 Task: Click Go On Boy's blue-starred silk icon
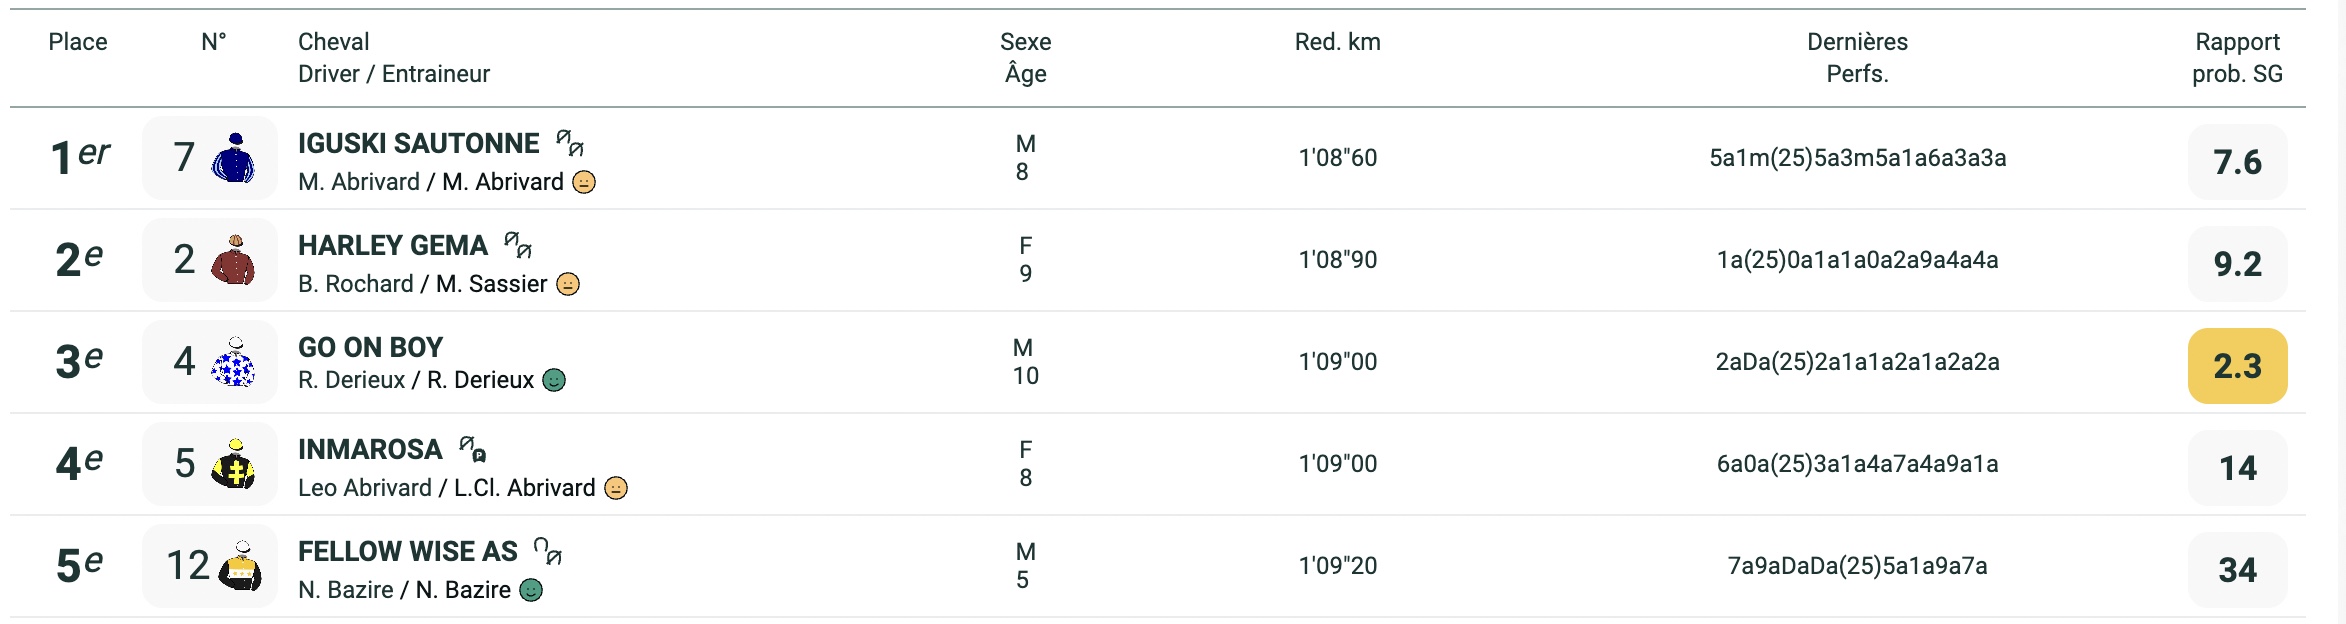[233, 362]
